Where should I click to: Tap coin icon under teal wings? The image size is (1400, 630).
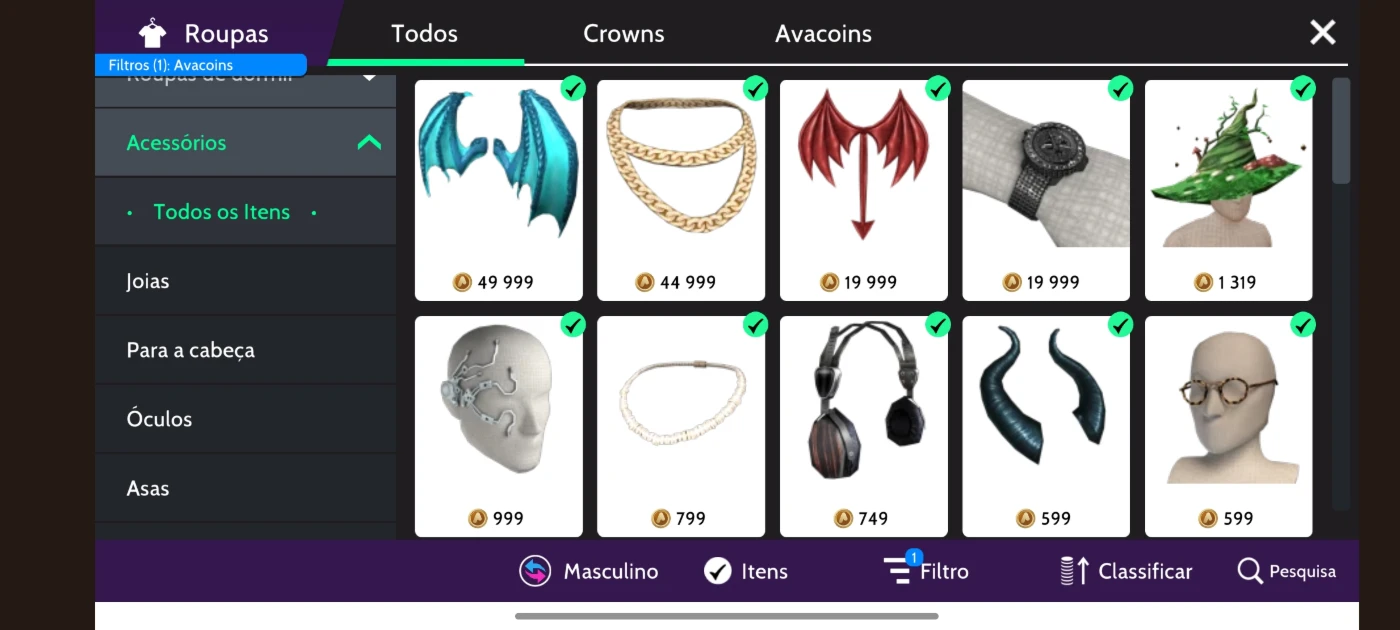(x=462, y=282)
